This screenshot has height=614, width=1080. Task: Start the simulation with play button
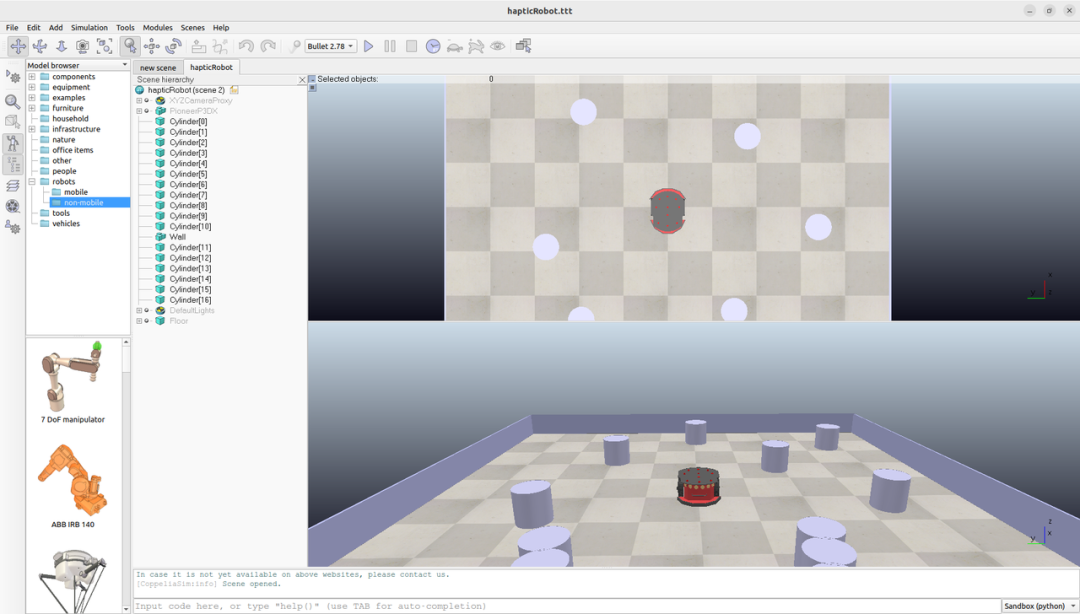pyautogui.click(x=368, y=46)
